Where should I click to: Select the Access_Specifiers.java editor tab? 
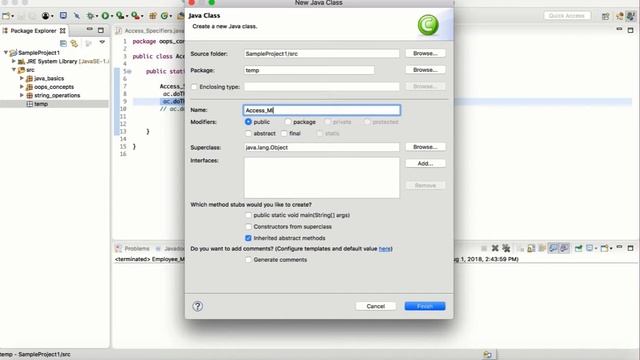(x=150, y=31)
